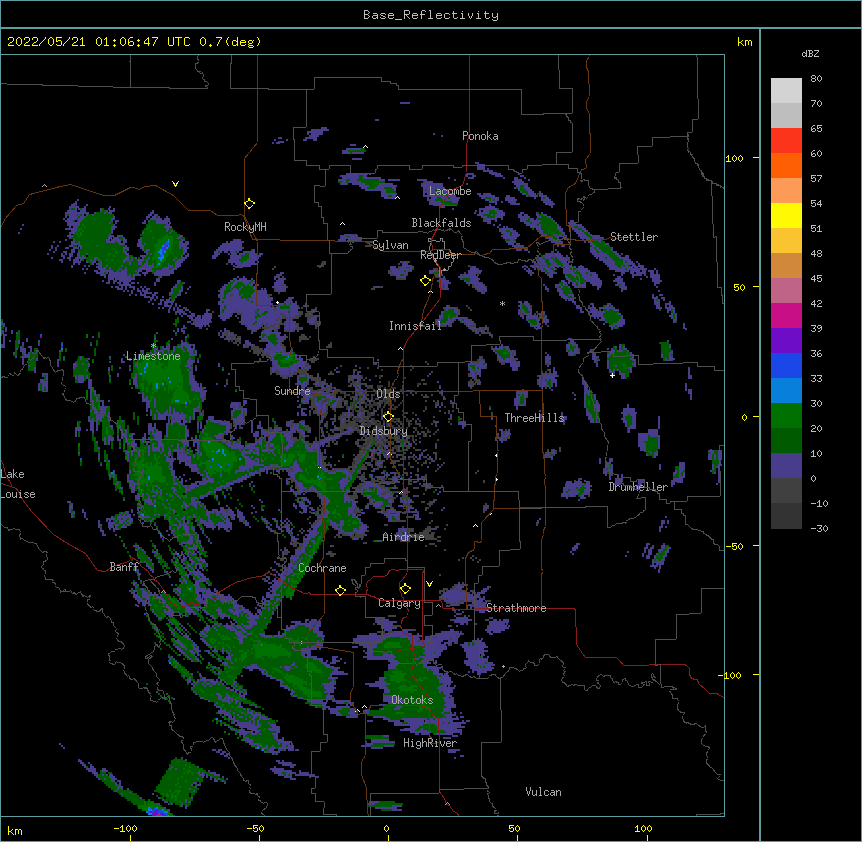Click the ThreeHills label
Screen dimensions: 862x842
tap(534, 418)
